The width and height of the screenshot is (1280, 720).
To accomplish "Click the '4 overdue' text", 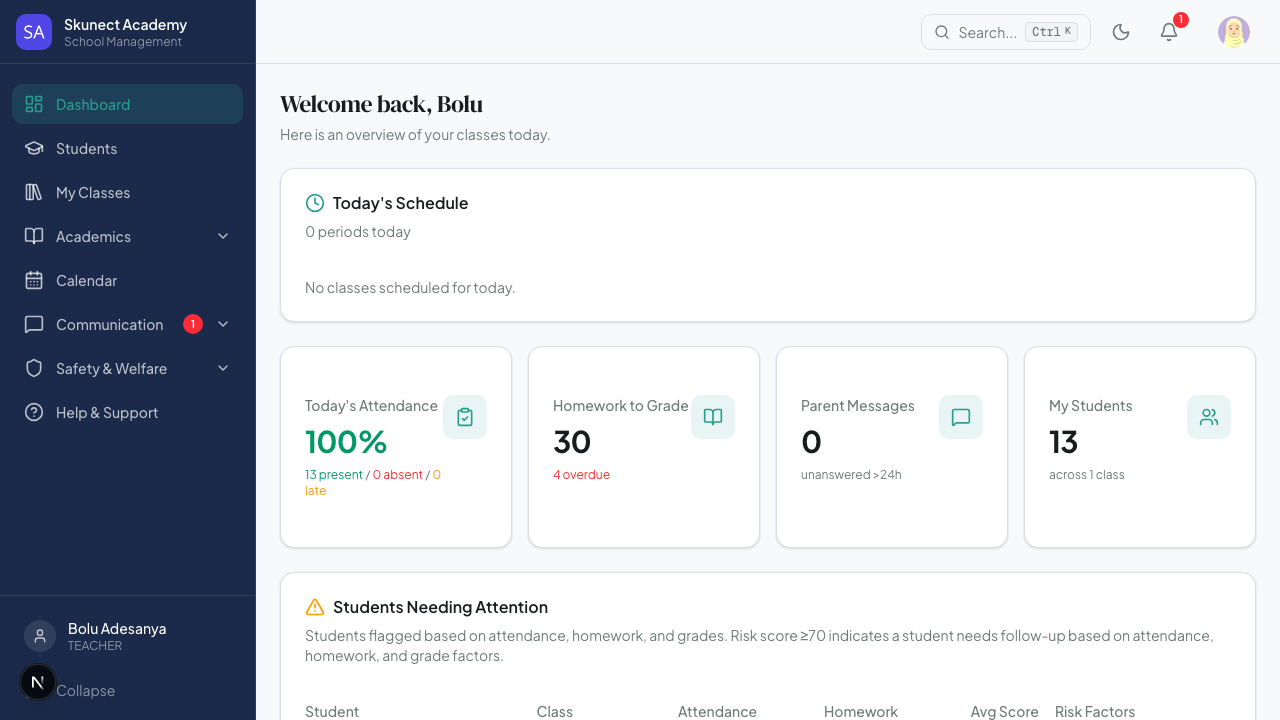I will pos(581,475).
